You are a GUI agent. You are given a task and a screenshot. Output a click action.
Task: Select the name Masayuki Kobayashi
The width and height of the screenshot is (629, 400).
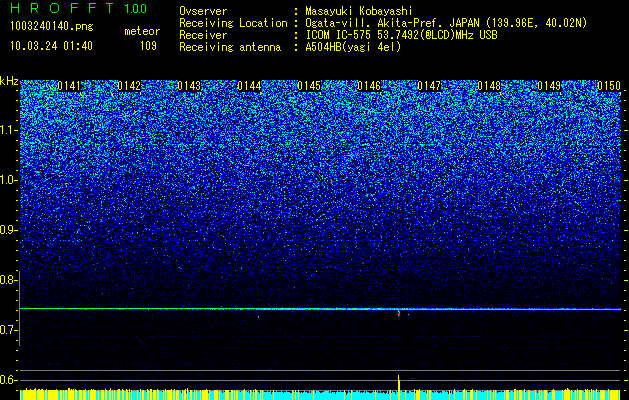pyautogui.click(x=359, y=11)
